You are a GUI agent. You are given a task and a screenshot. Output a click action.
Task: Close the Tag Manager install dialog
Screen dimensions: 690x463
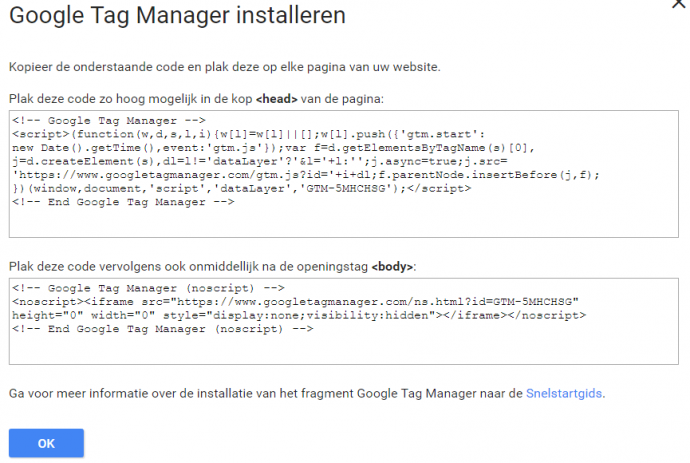(x=680, y=5)
